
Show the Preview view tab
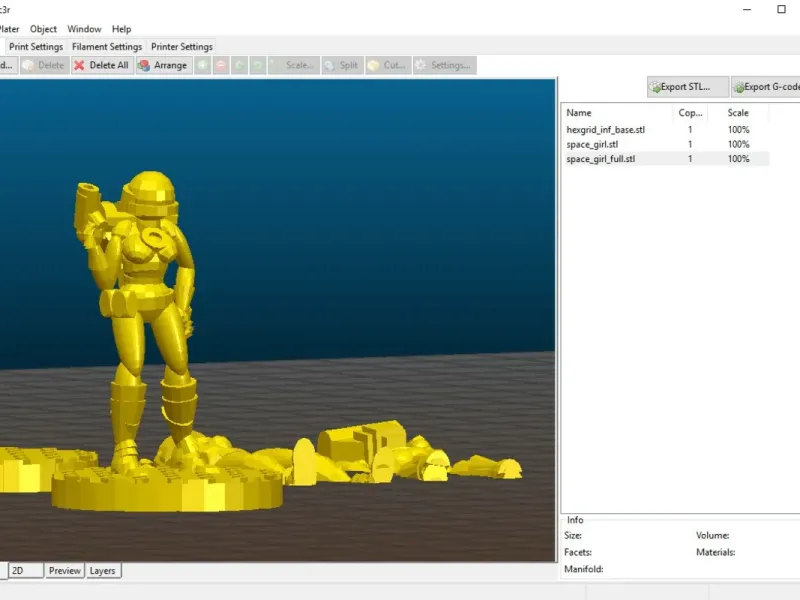pyautogui.click(x=65, y=571)
